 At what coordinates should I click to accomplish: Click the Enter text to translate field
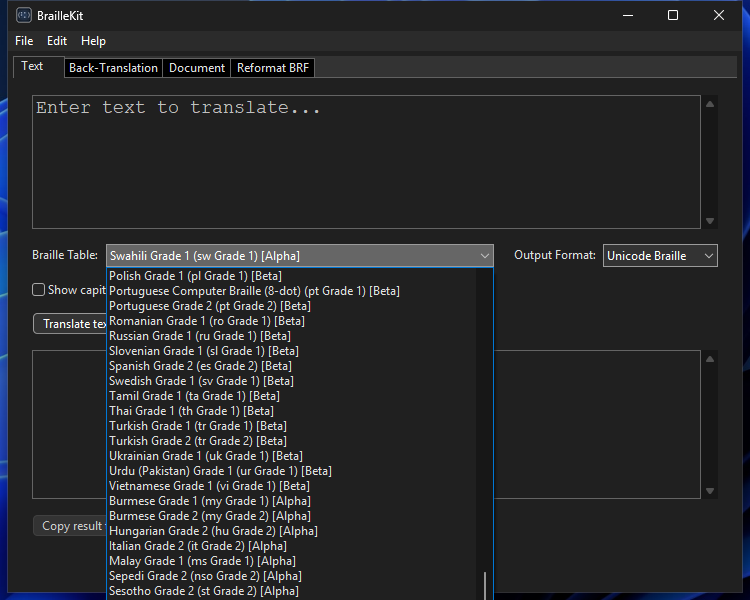[366, 162]
